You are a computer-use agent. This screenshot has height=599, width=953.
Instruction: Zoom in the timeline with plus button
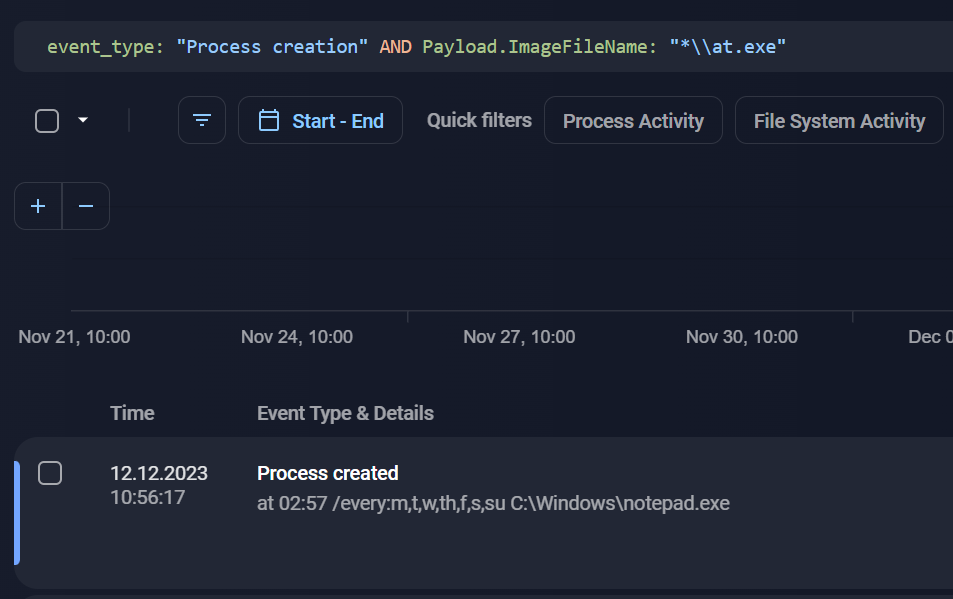(38, 206)
